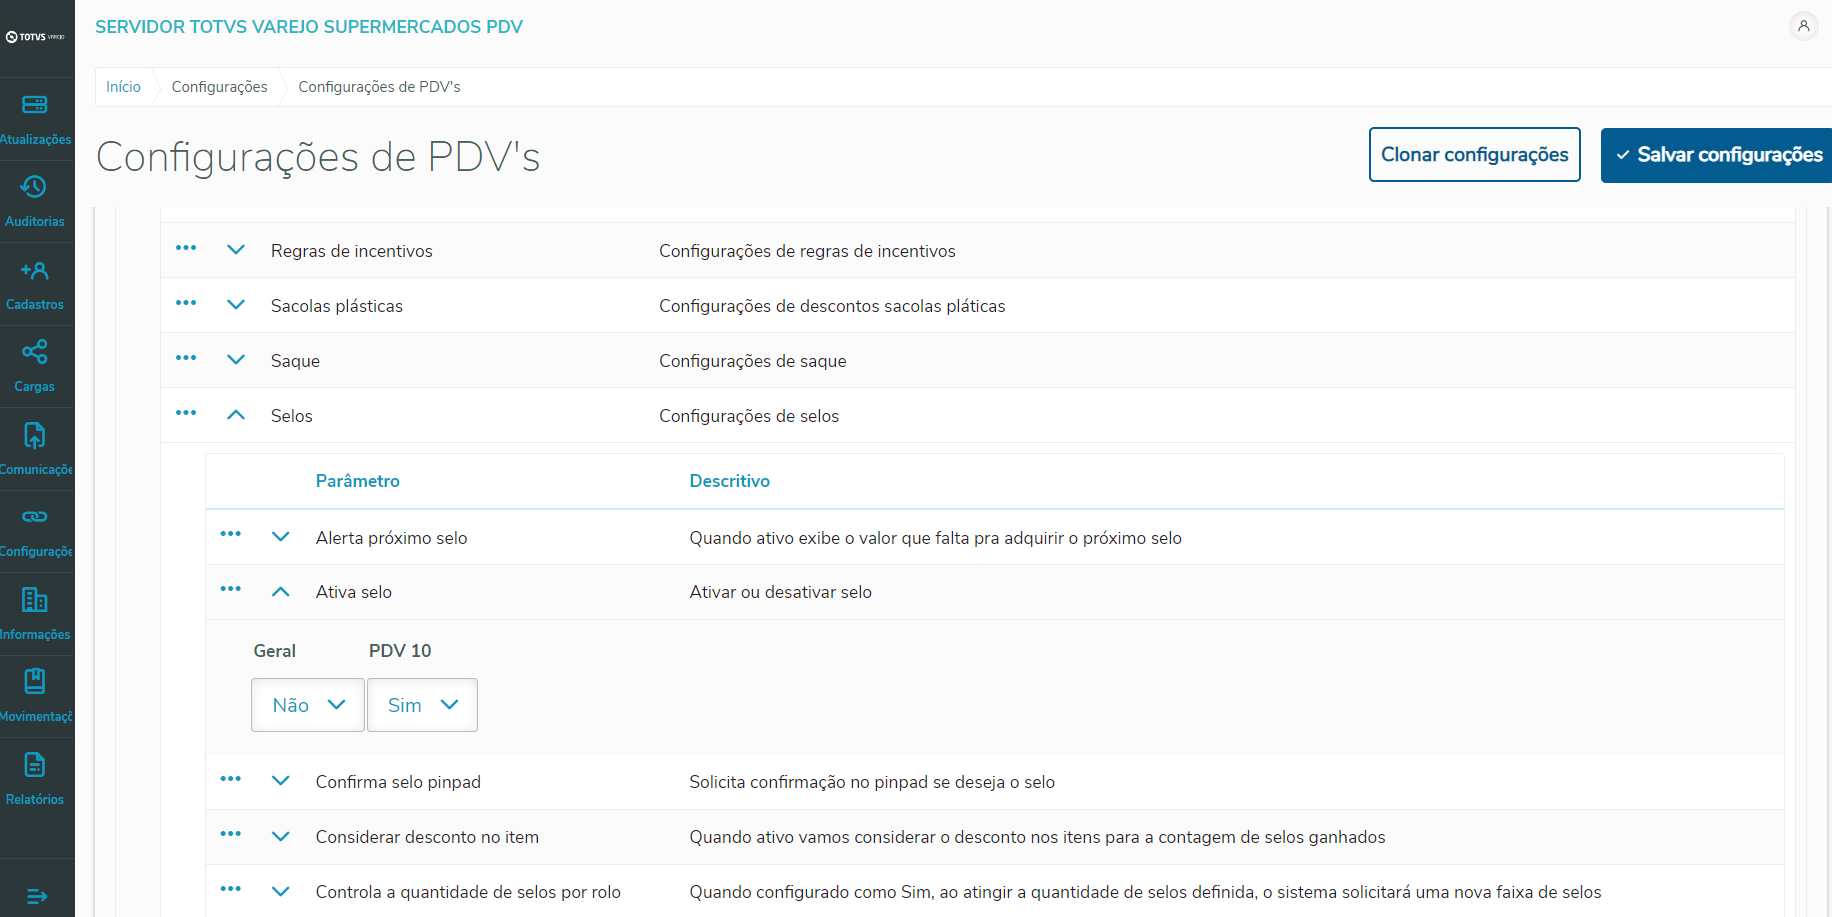Open options dots for Sacolas plásticas

click(186, 303)
